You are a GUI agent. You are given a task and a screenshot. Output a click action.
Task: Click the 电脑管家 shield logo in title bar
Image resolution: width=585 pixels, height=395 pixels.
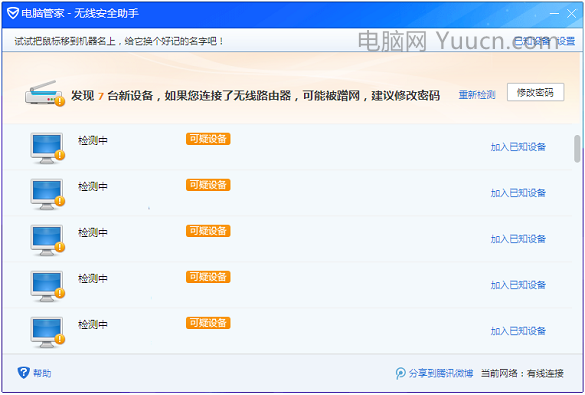coord(13,14)
